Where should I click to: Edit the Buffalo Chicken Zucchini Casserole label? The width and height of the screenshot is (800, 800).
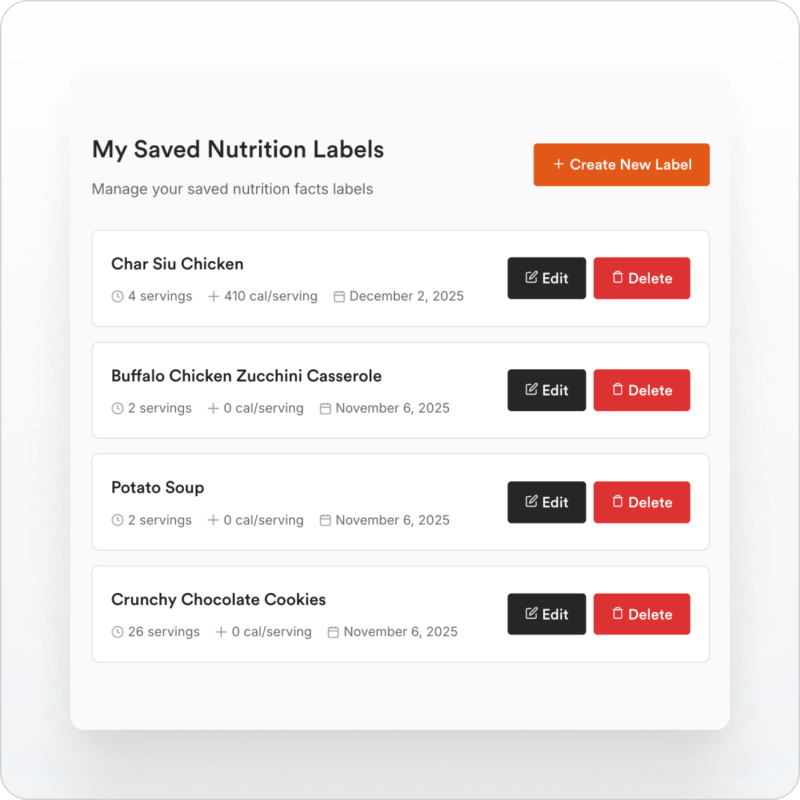tap(546, 390)
